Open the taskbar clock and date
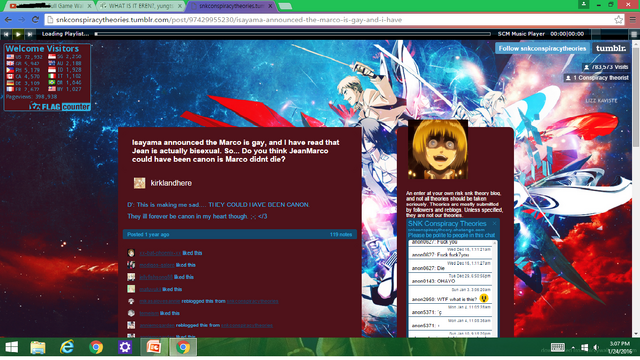Image resolution: width=640 pixels, height=360 pixels. [x=620, y=347]
